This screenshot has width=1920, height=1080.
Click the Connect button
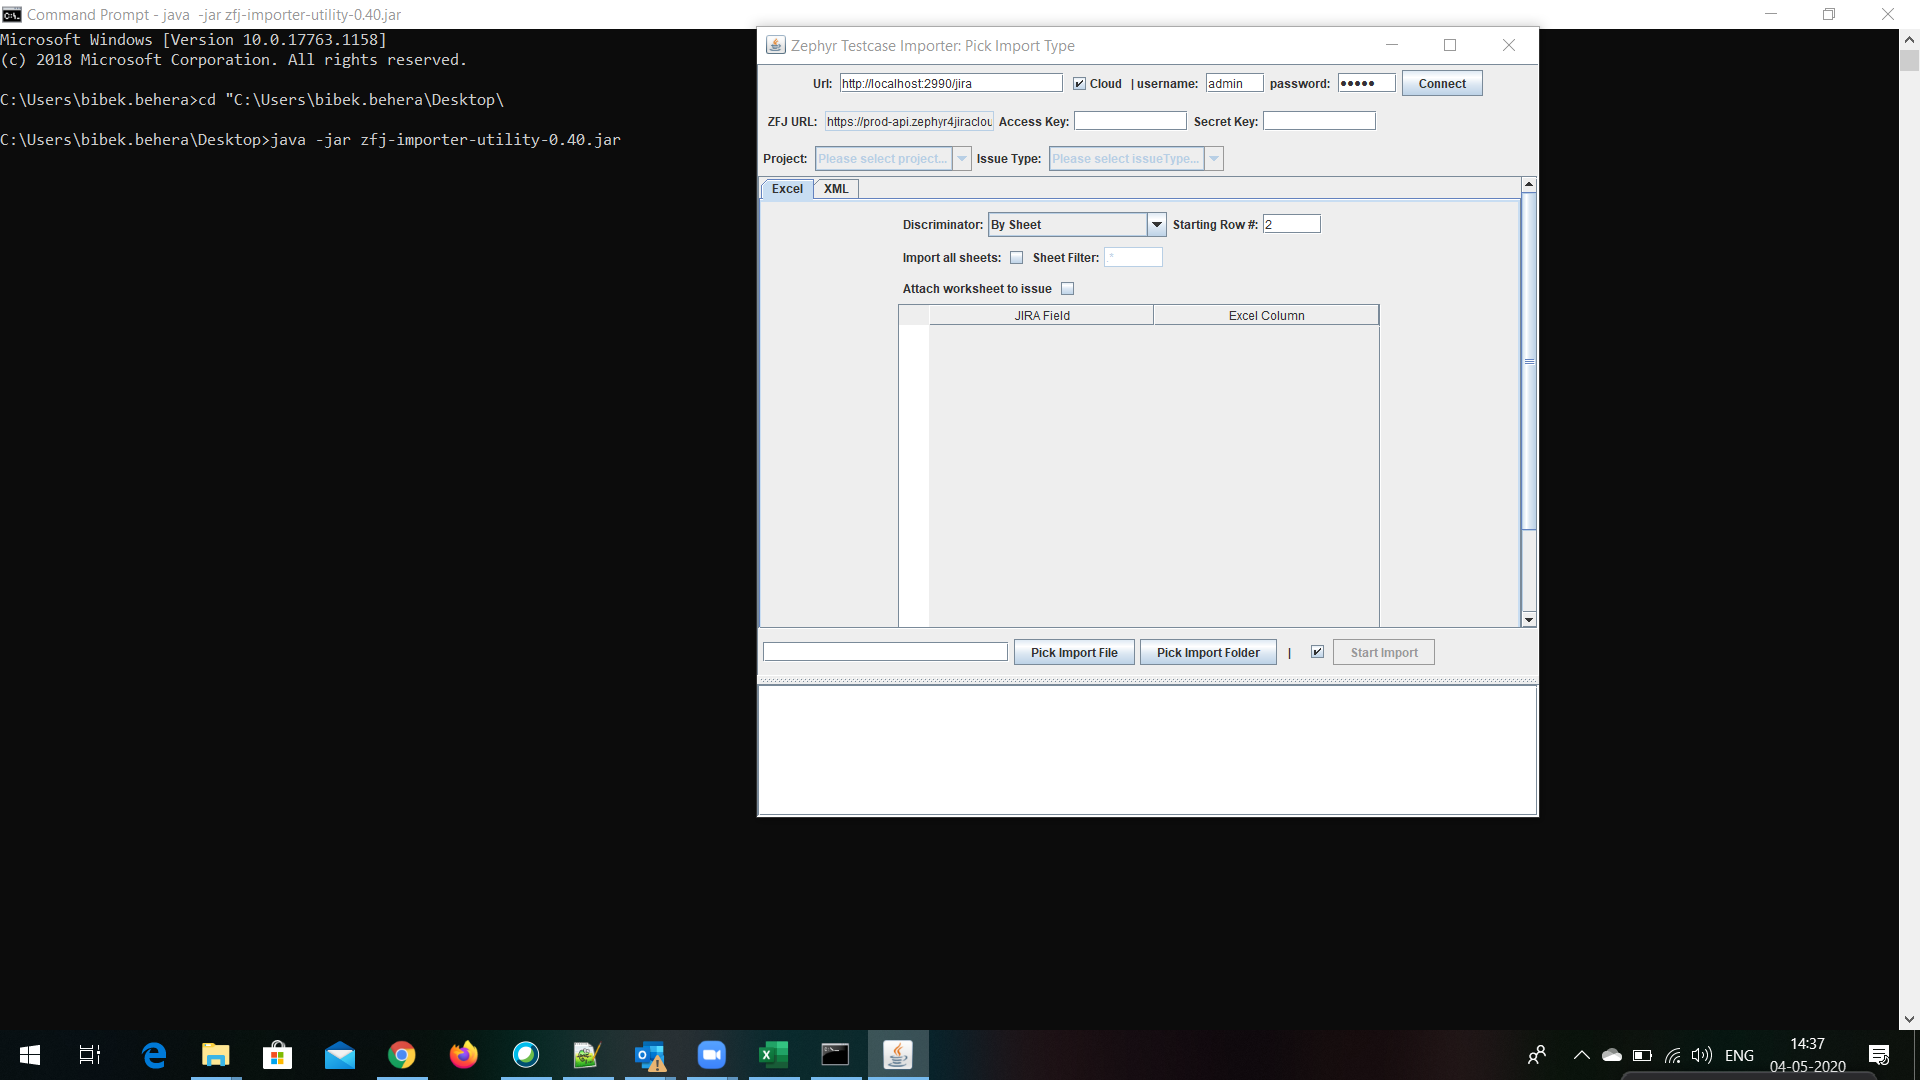[x=1441, y=83]
